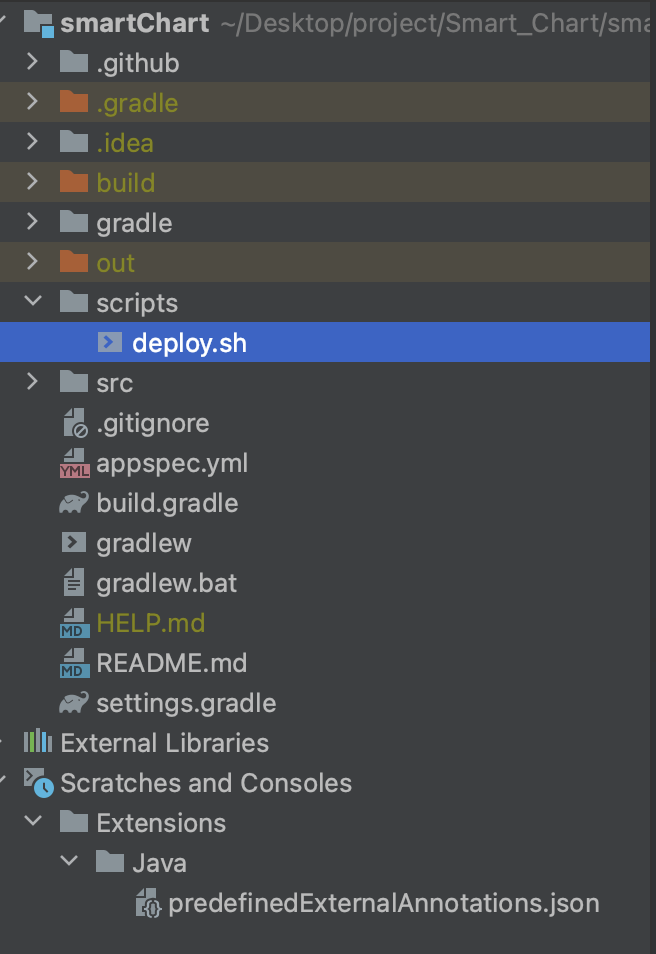Click the deploy.sh shell script icon
Image resolution: width=656 pixels, height=954 pixels.
point(110,343)
